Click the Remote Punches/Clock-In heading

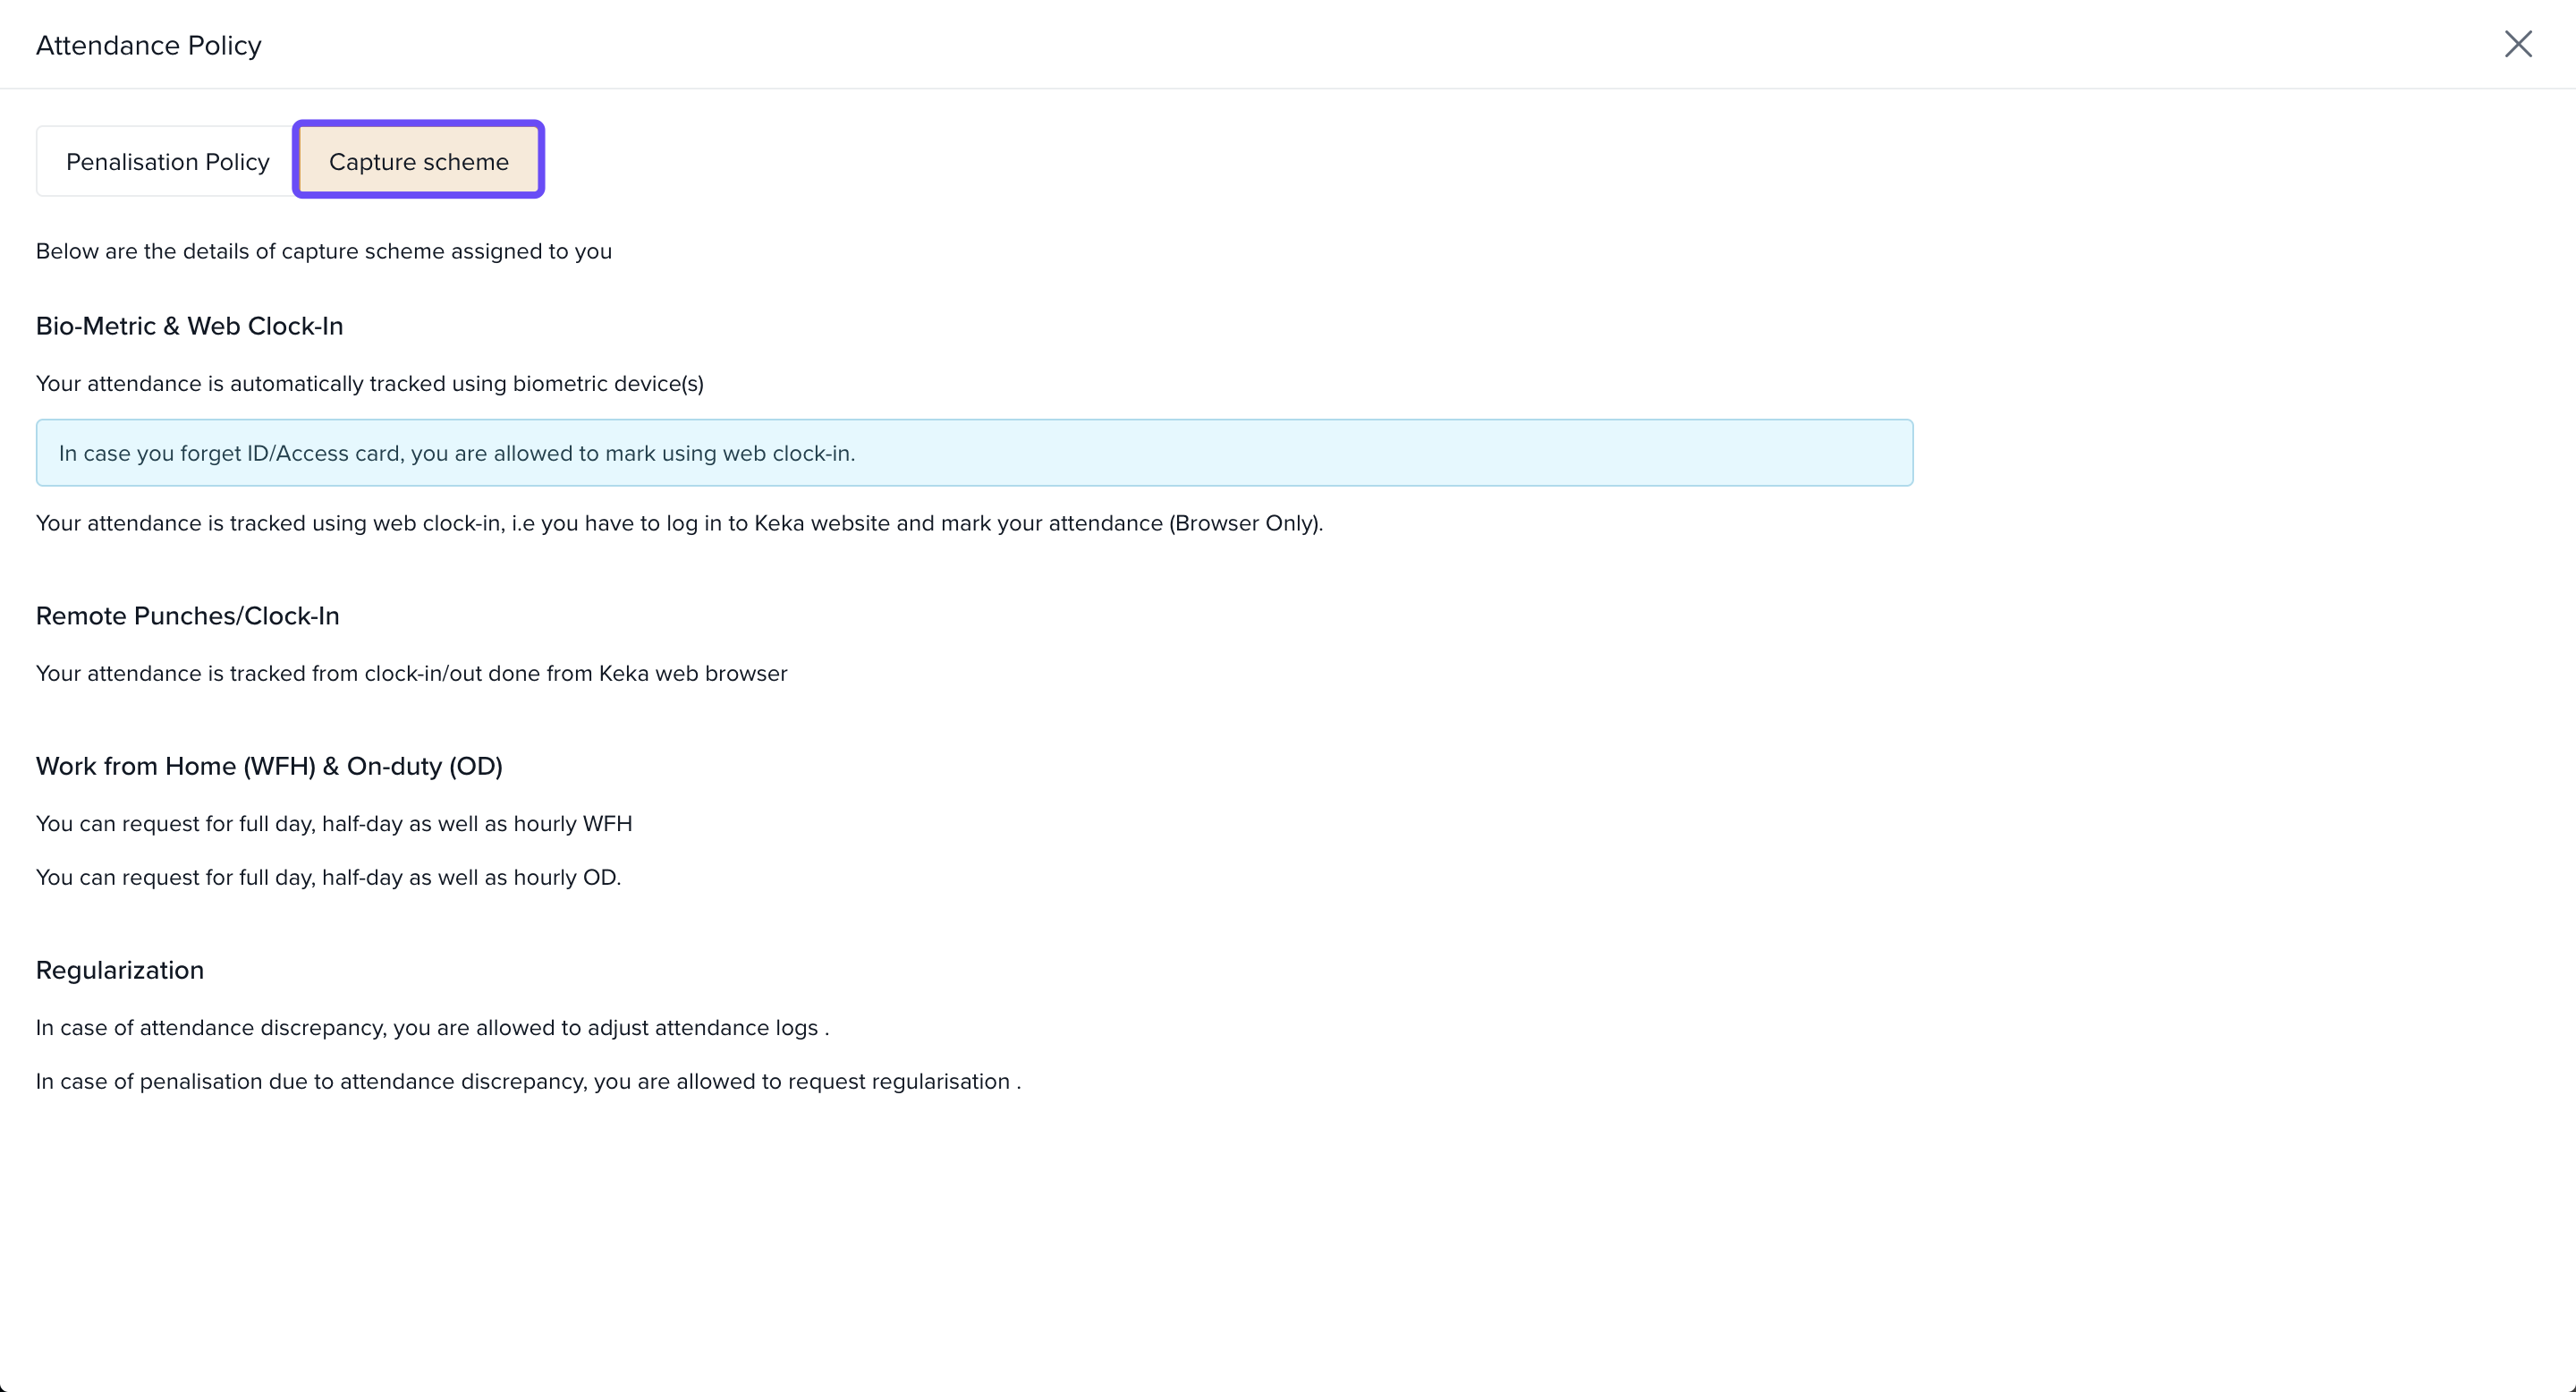[x=187, y=616]
